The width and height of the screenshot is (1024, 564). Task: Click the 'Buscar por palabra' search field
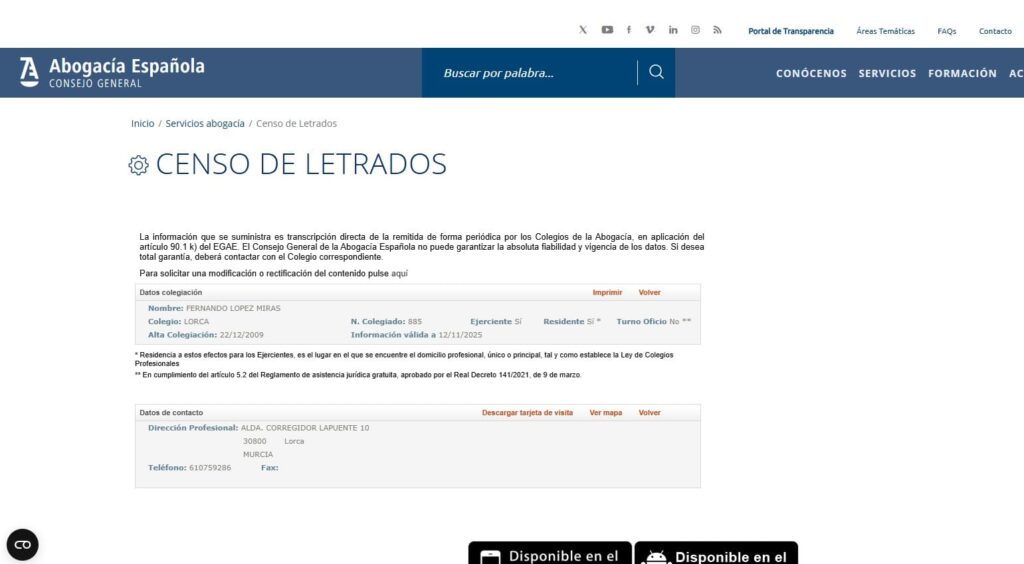(x=530, y=73)
